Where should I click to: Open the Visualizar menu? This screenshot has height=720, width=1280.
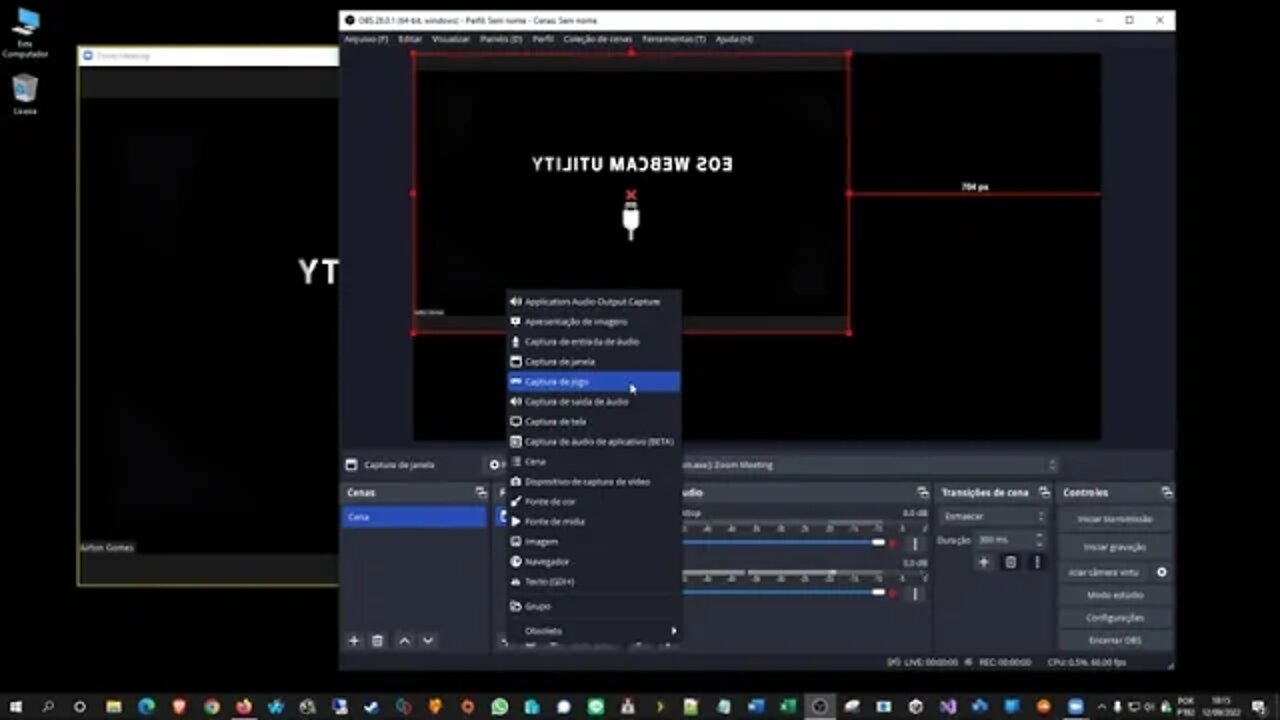click(x=451, y=38)
